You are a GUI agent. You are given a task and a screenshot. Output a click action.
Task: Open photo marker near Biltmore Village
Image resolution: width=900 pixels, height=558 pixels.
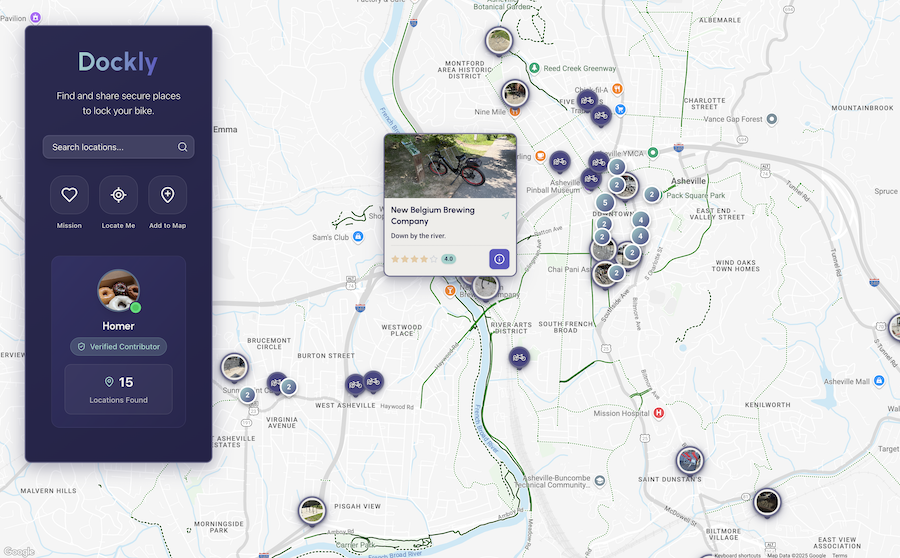pyautogui.click(x=767, y=503)
